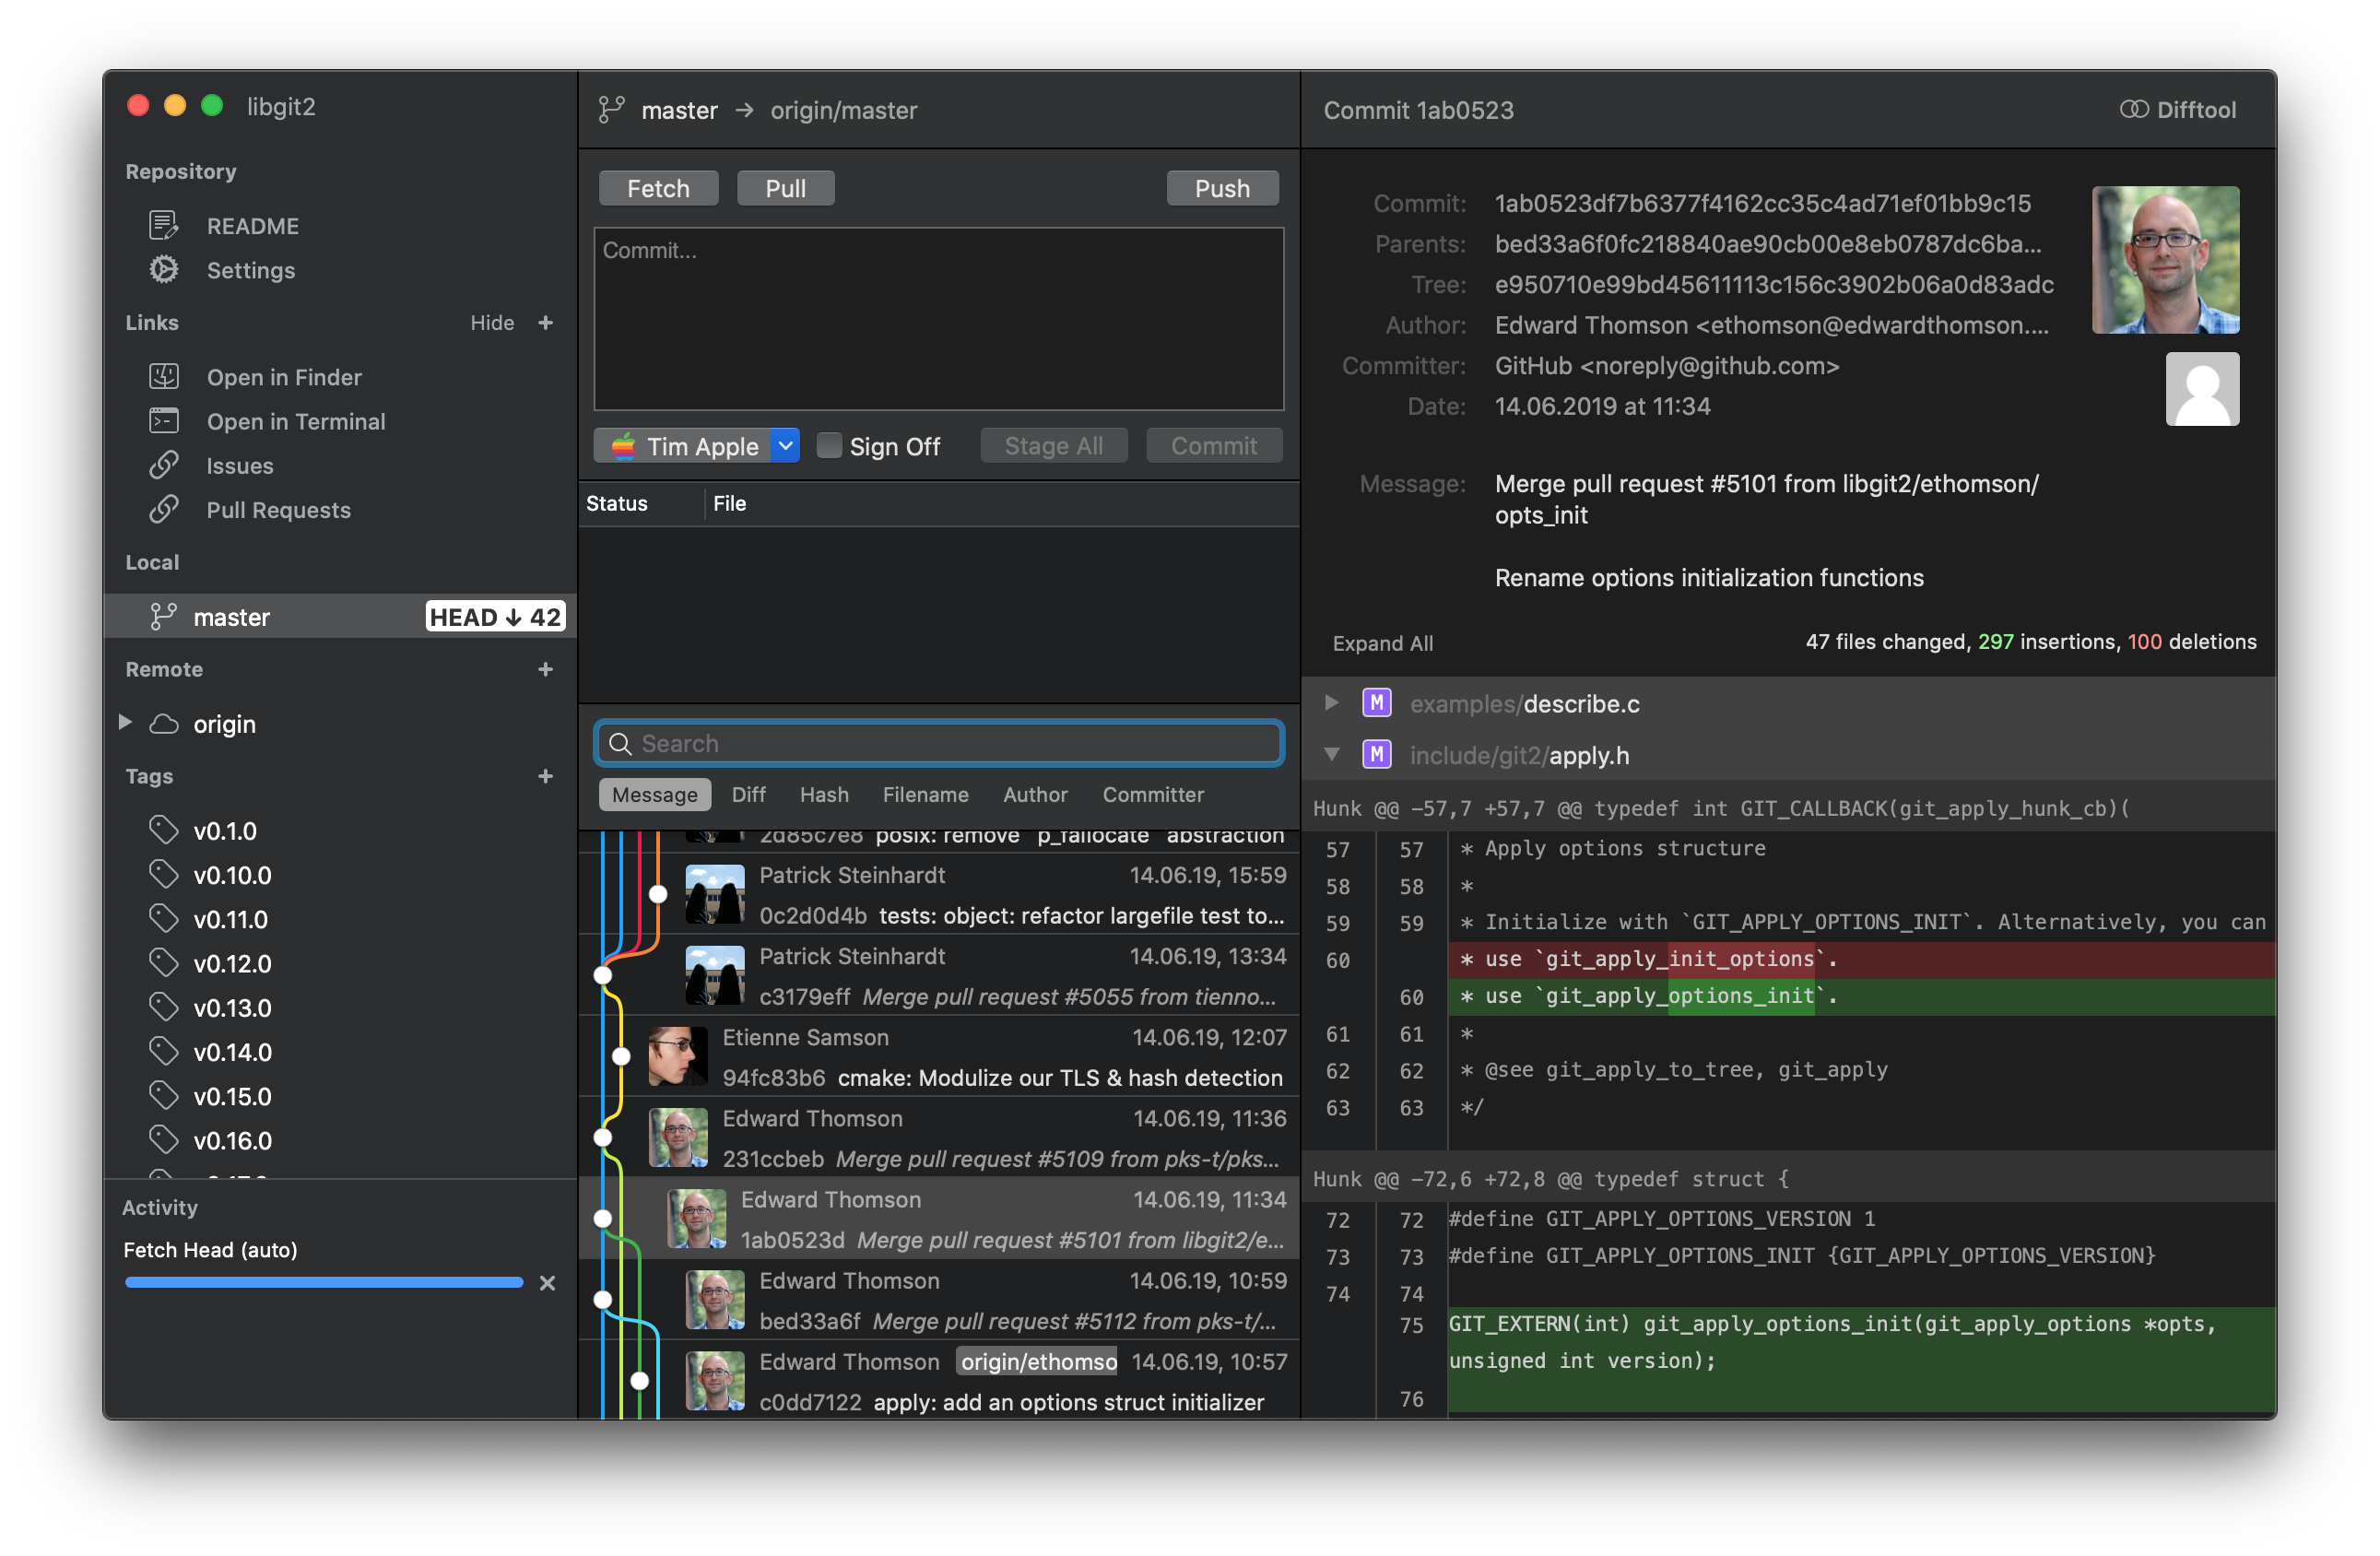Screen dimensions: 2380x1556
Task: Click the Open in Finder icon
Action: point(164,377)
